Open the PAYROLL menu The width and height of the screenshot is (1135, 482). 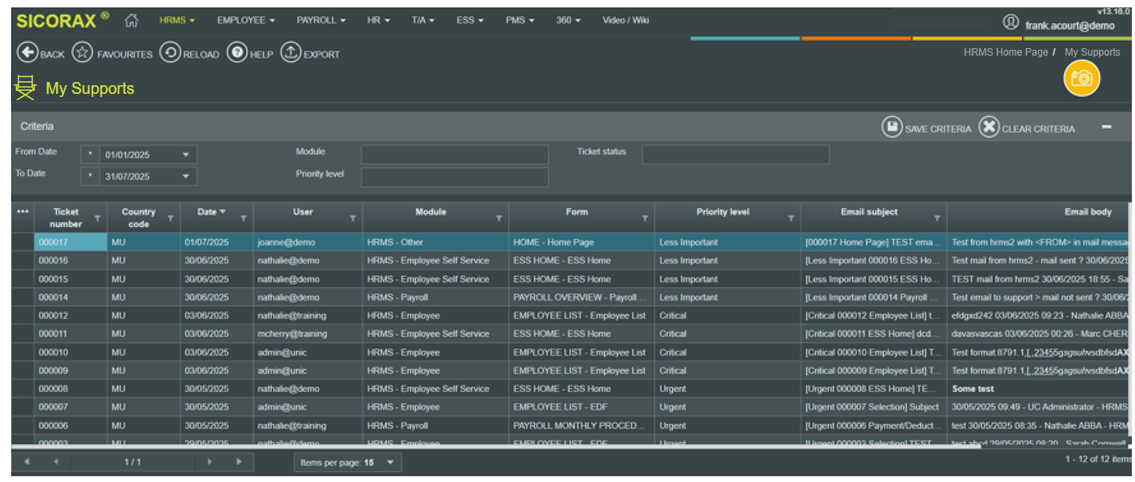point(321,20)
